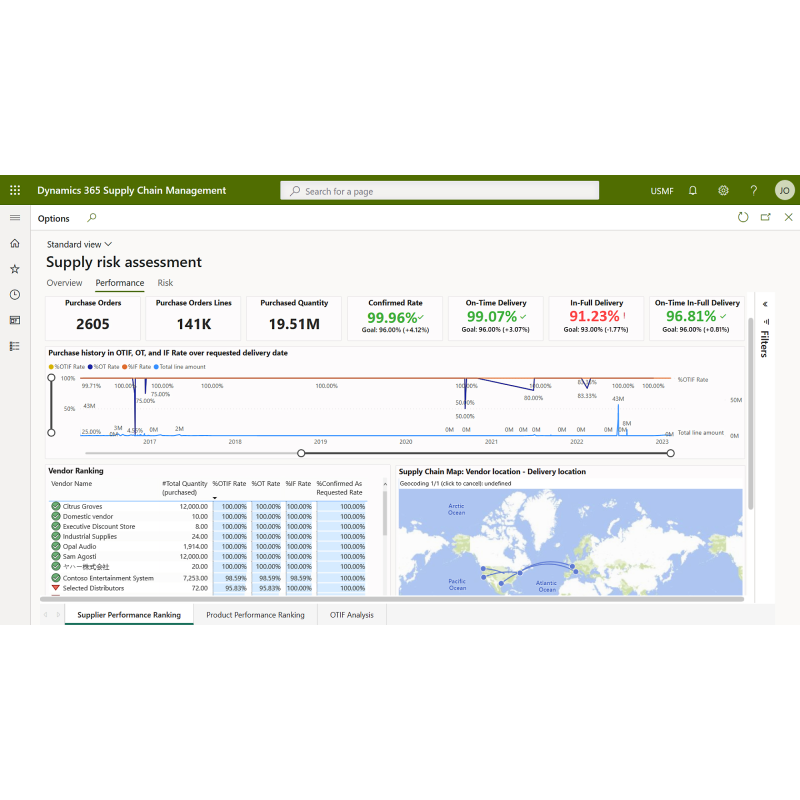
Task: Click the Industrial Supplies green check icon
Action: pos(56,536)
